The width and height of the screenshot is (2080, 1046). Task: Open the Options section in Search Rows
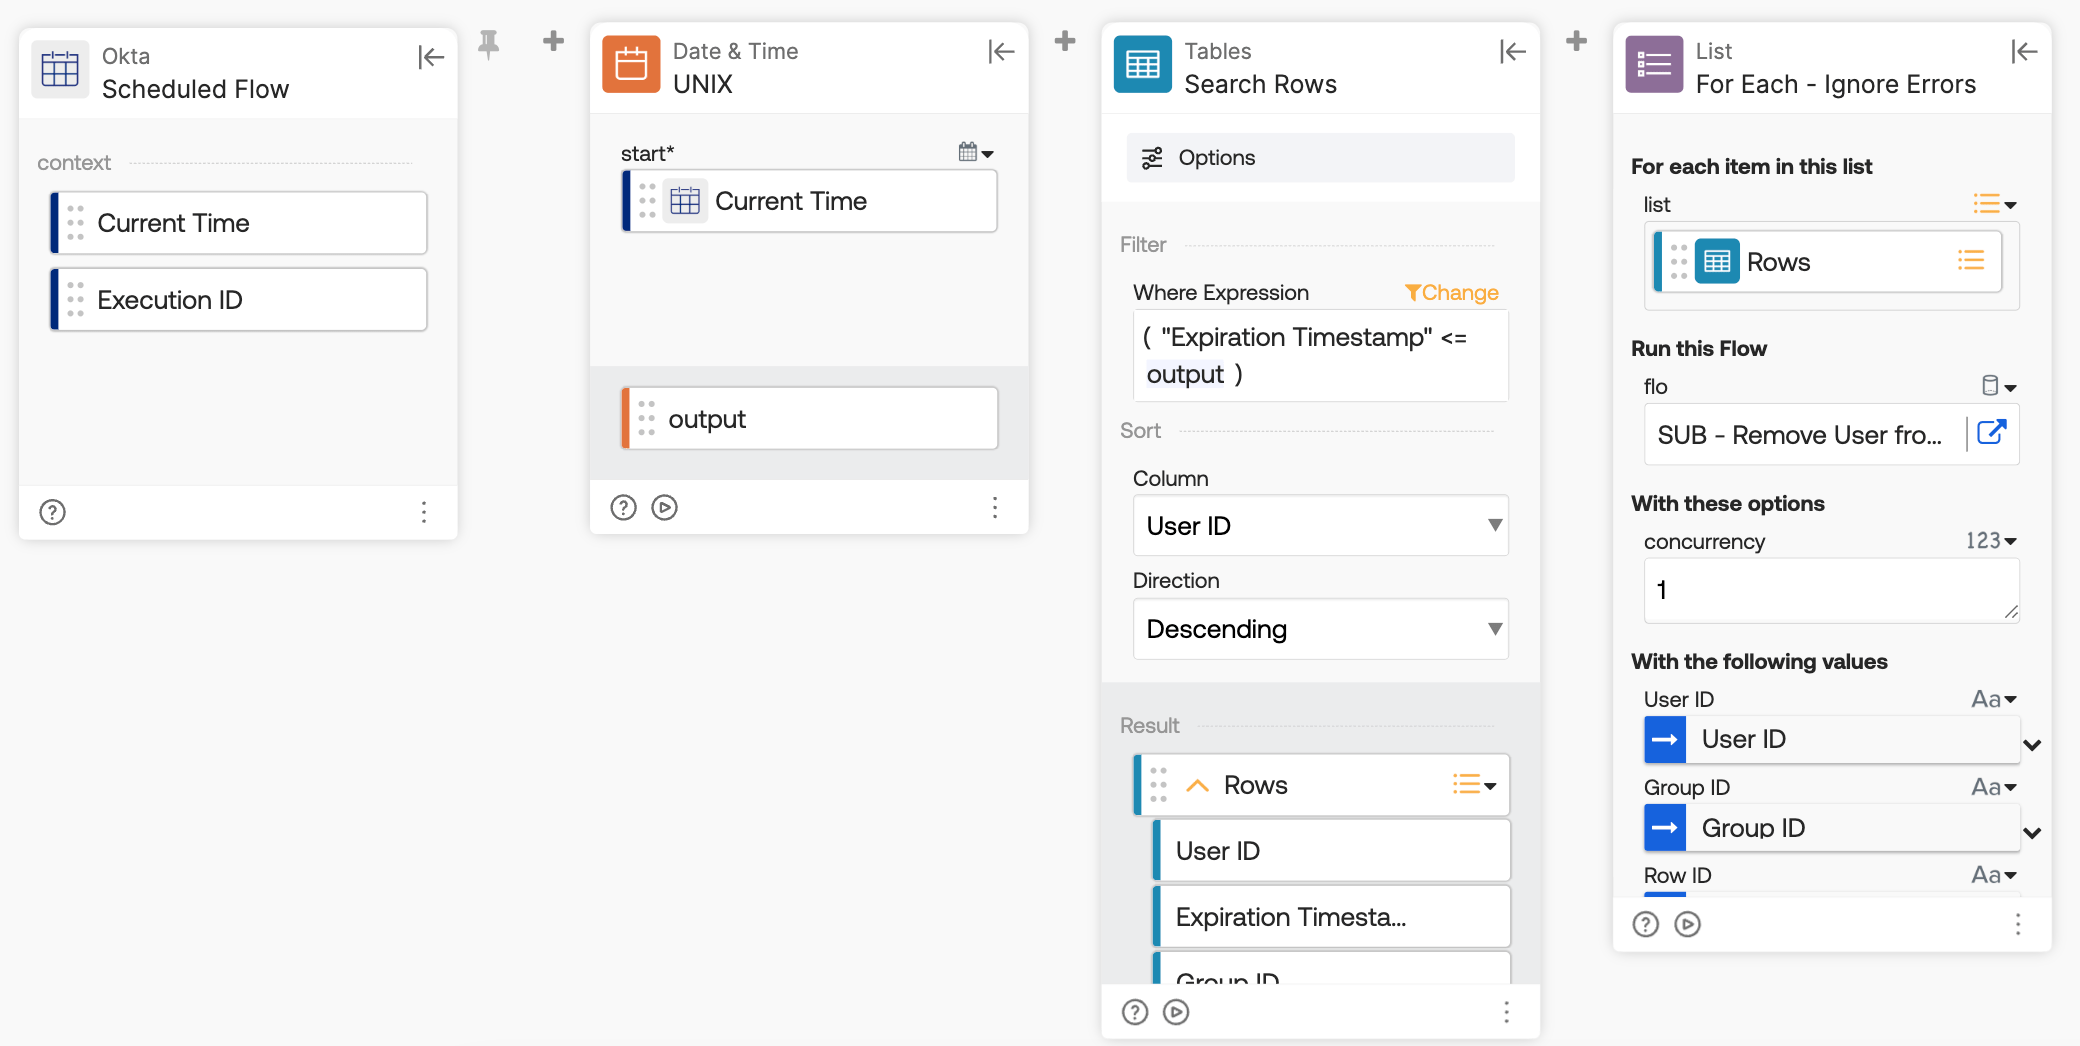(x=1320, y=158)
